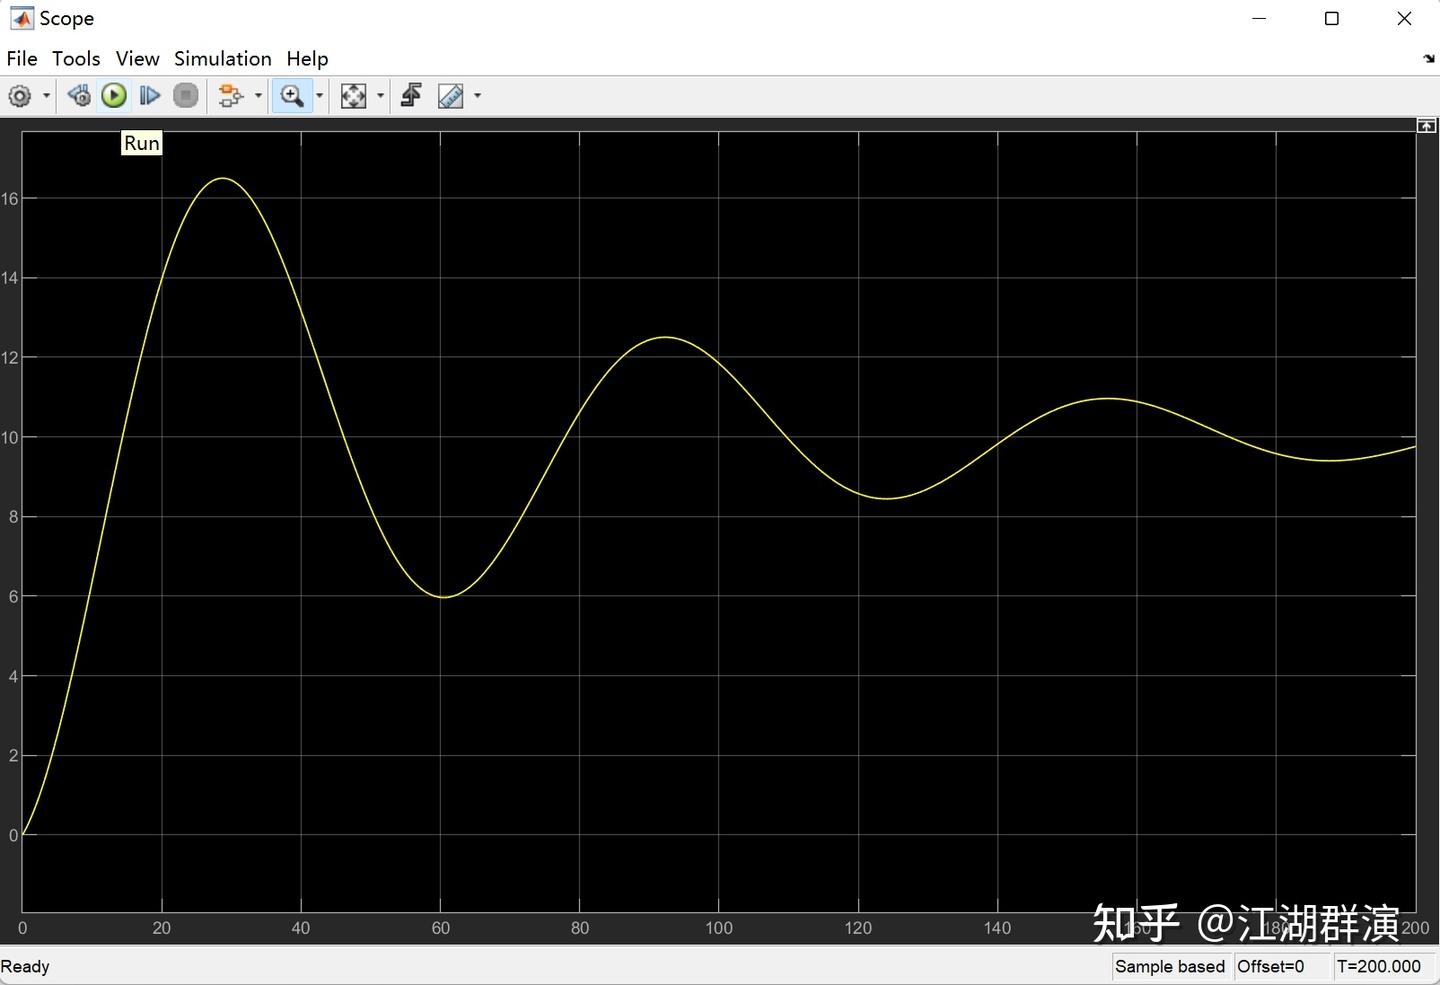
Task: Toggle the Cursor Measurements ruler icon
Action: 451,96
